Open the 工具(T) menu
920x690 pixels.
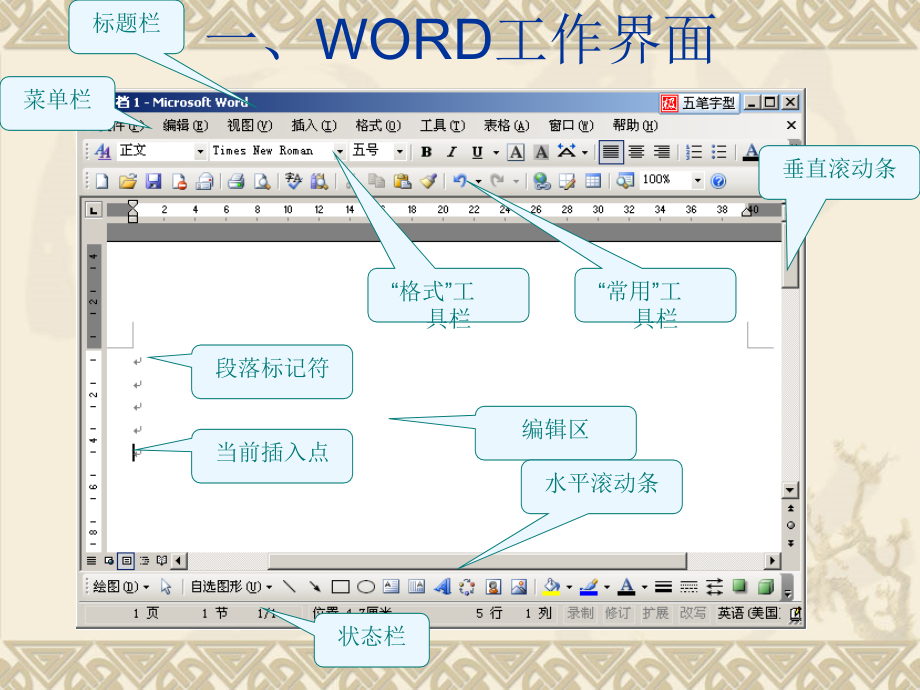[442, 125]
